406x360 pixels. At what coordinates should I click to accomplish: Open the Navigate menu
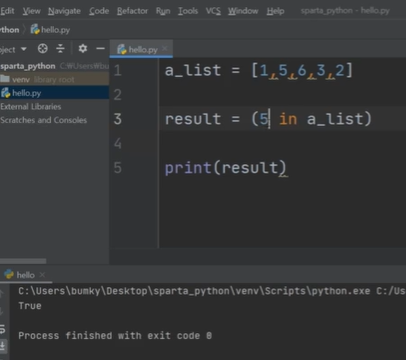pos(64,11)
